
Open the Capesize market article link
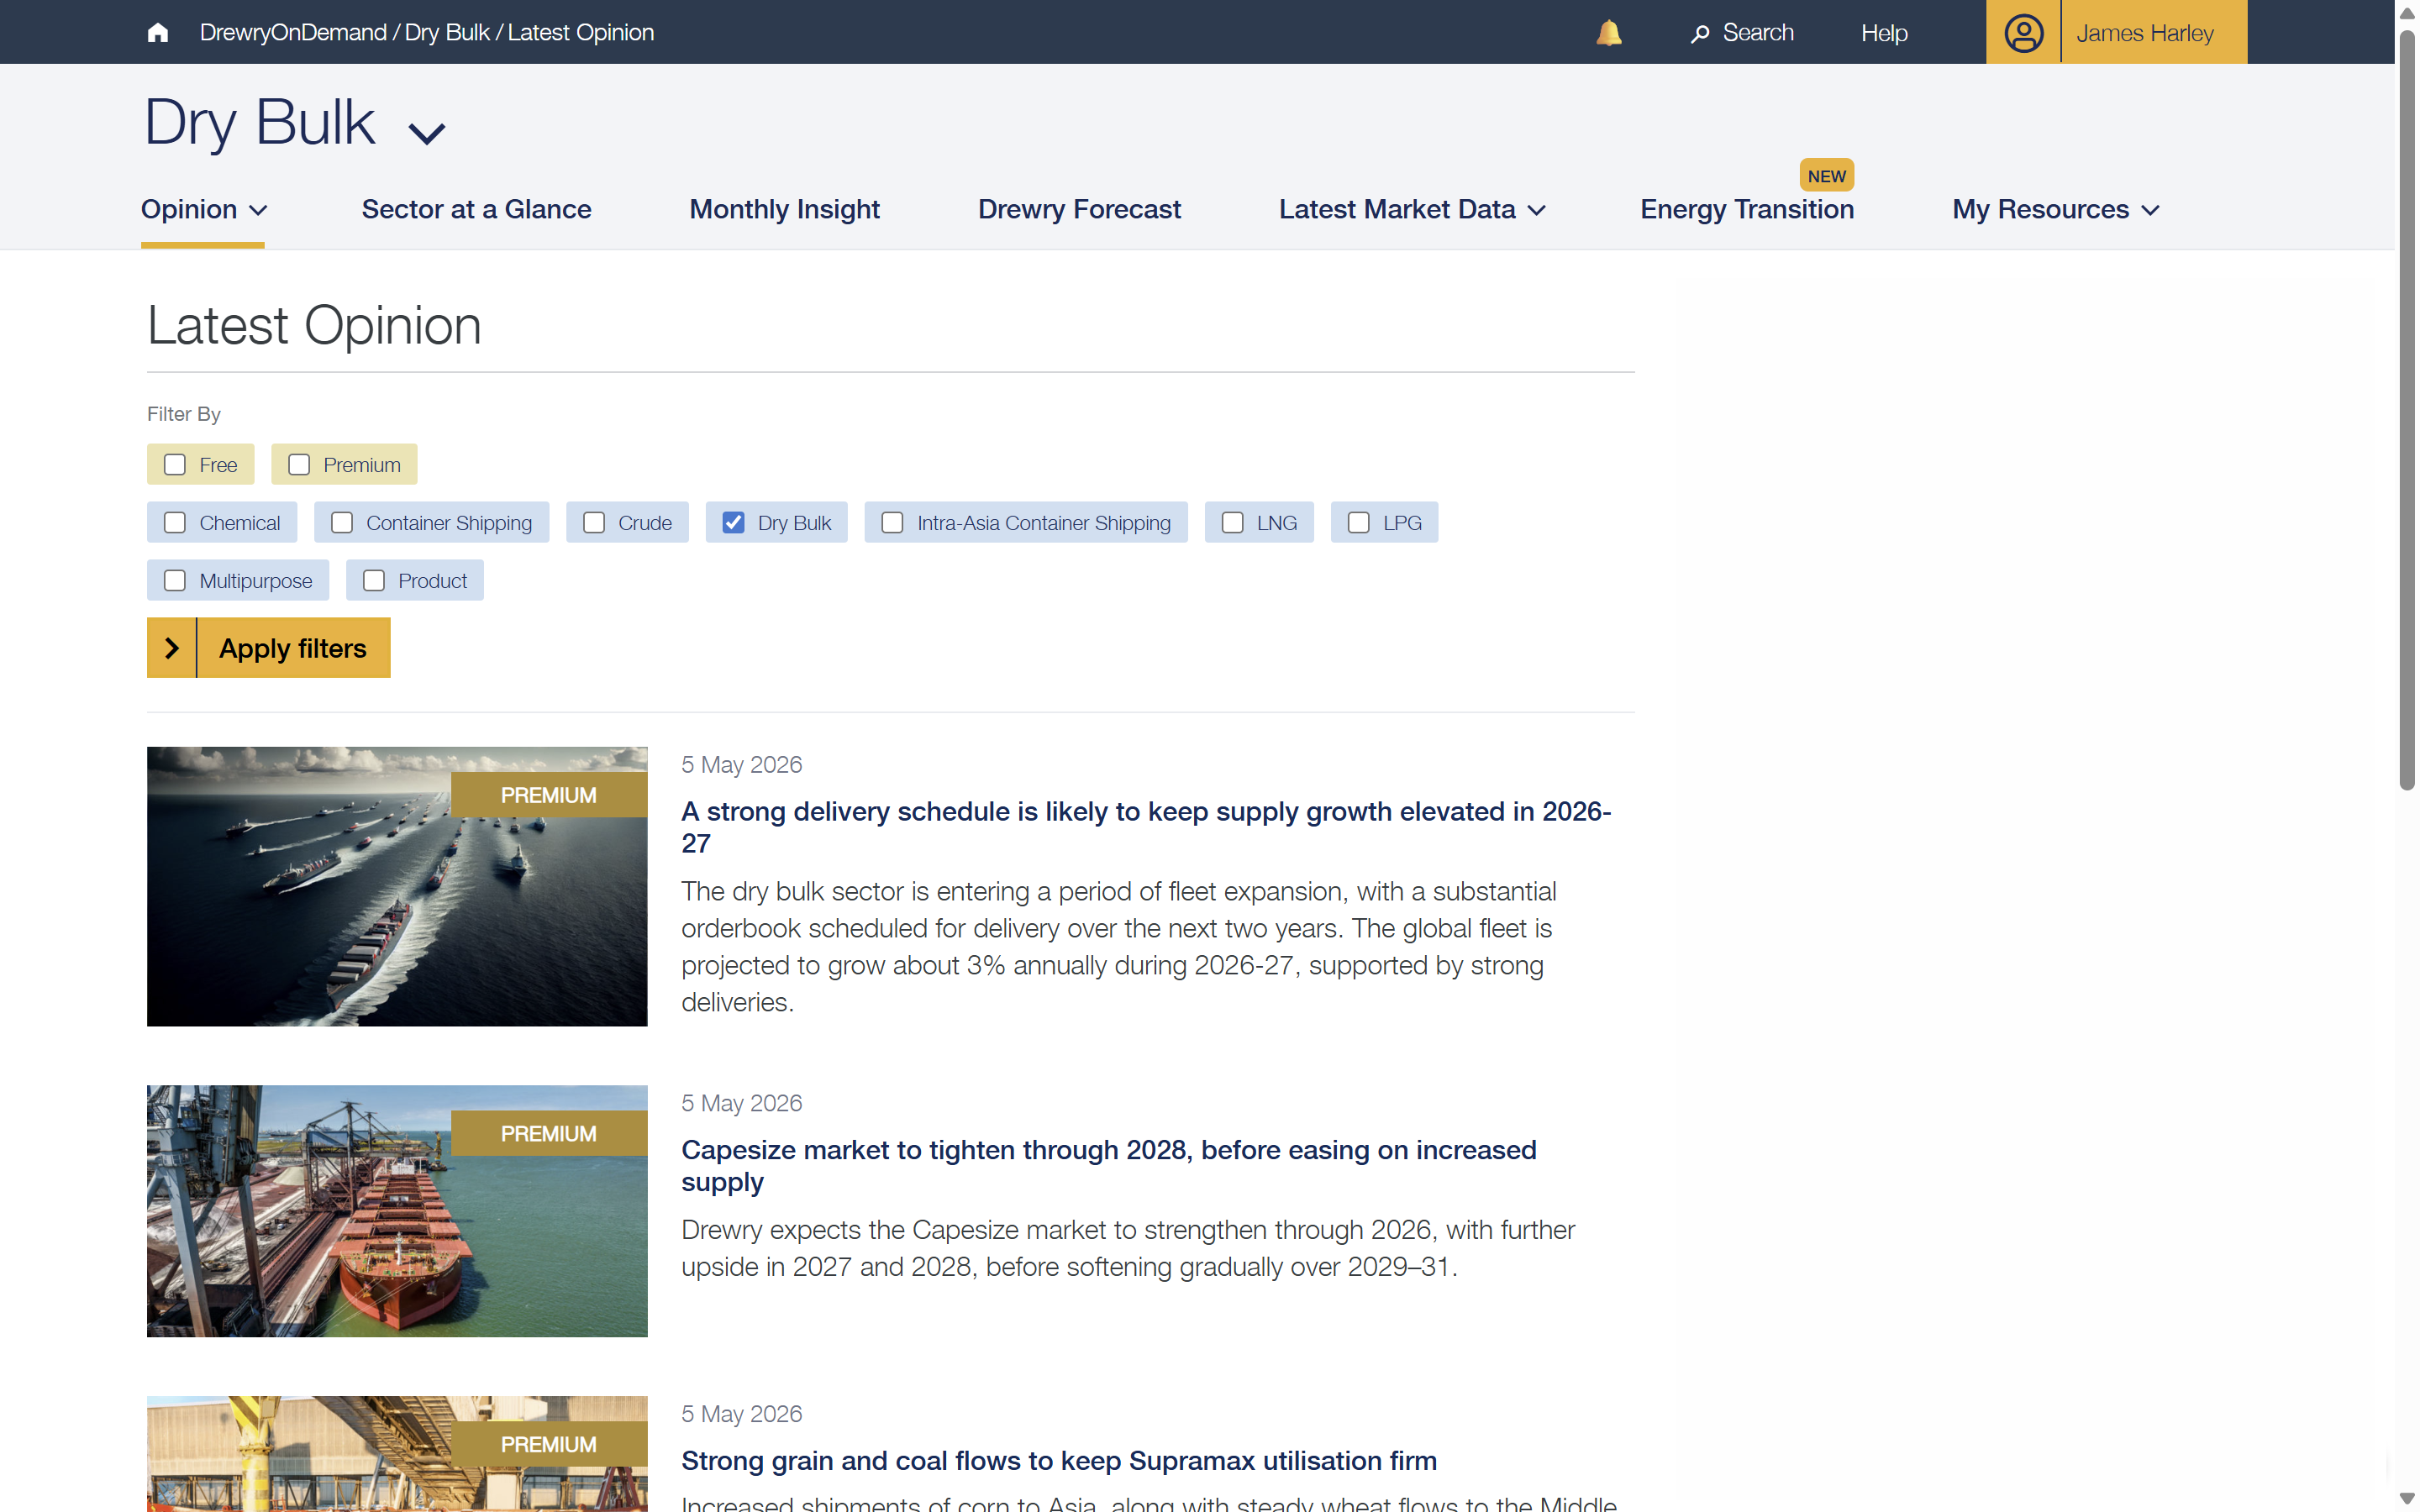[1108, 1165]
